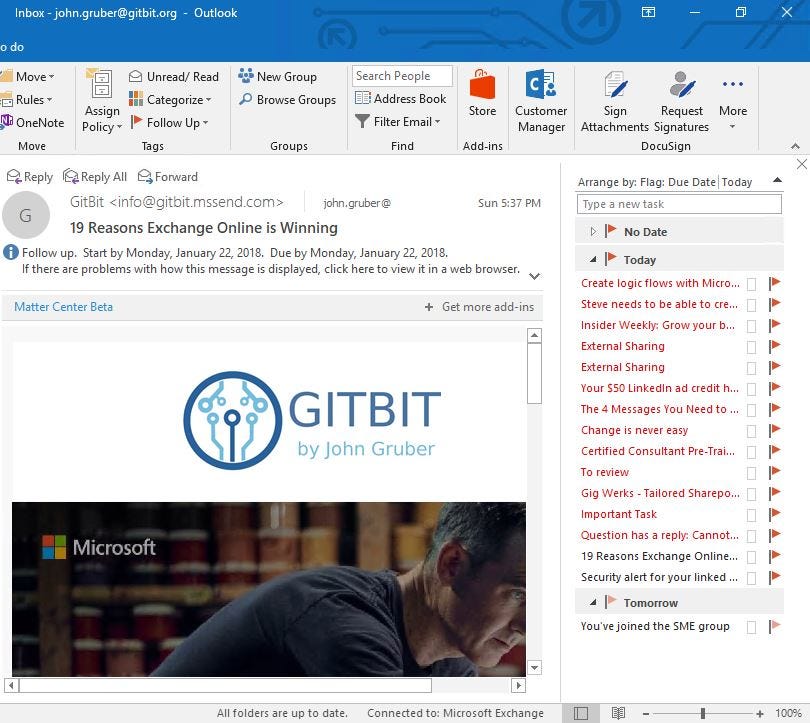Click view in web browser info message

[270, 269]
